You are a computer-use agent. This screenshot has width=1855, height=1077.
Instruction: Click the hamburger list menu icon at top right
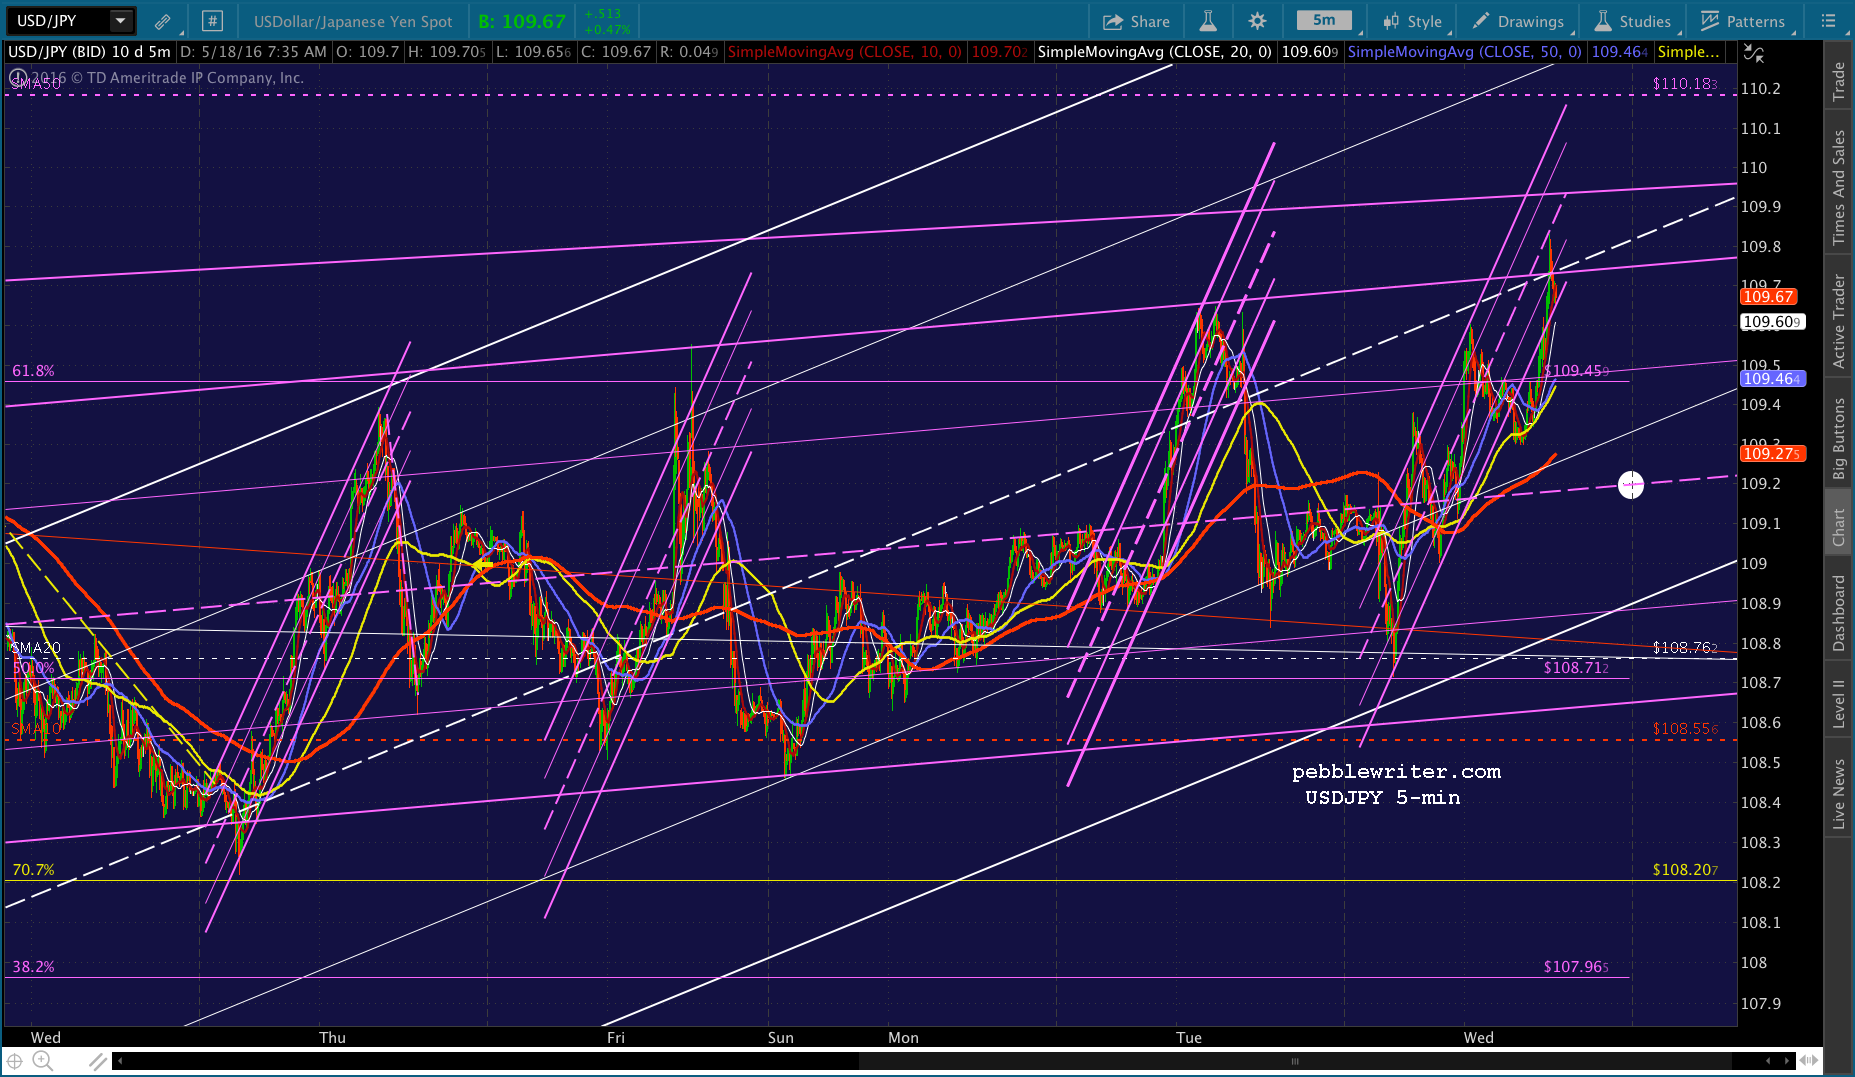[1828, 21]
